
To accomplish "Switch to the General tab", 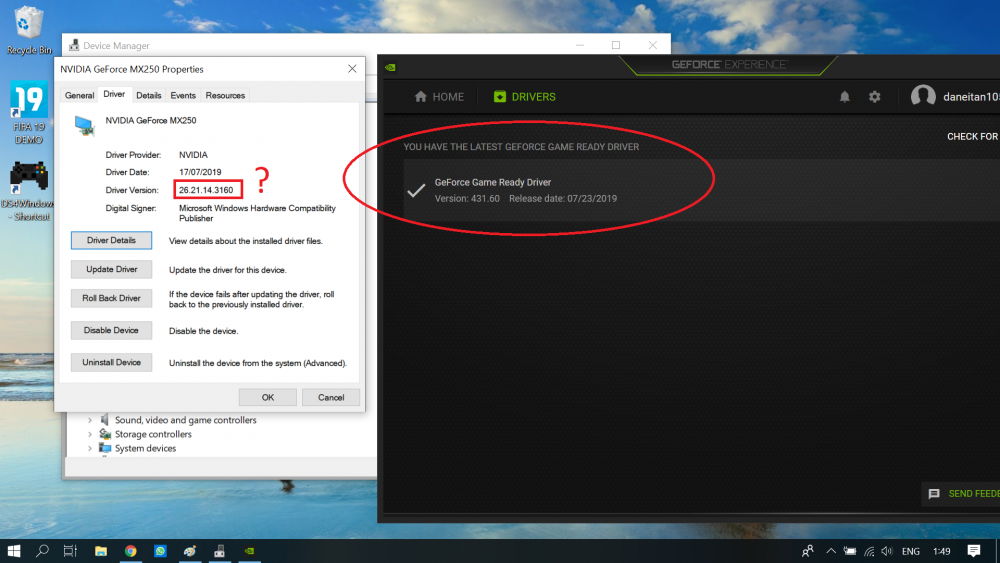I will (x=79, y=96).
